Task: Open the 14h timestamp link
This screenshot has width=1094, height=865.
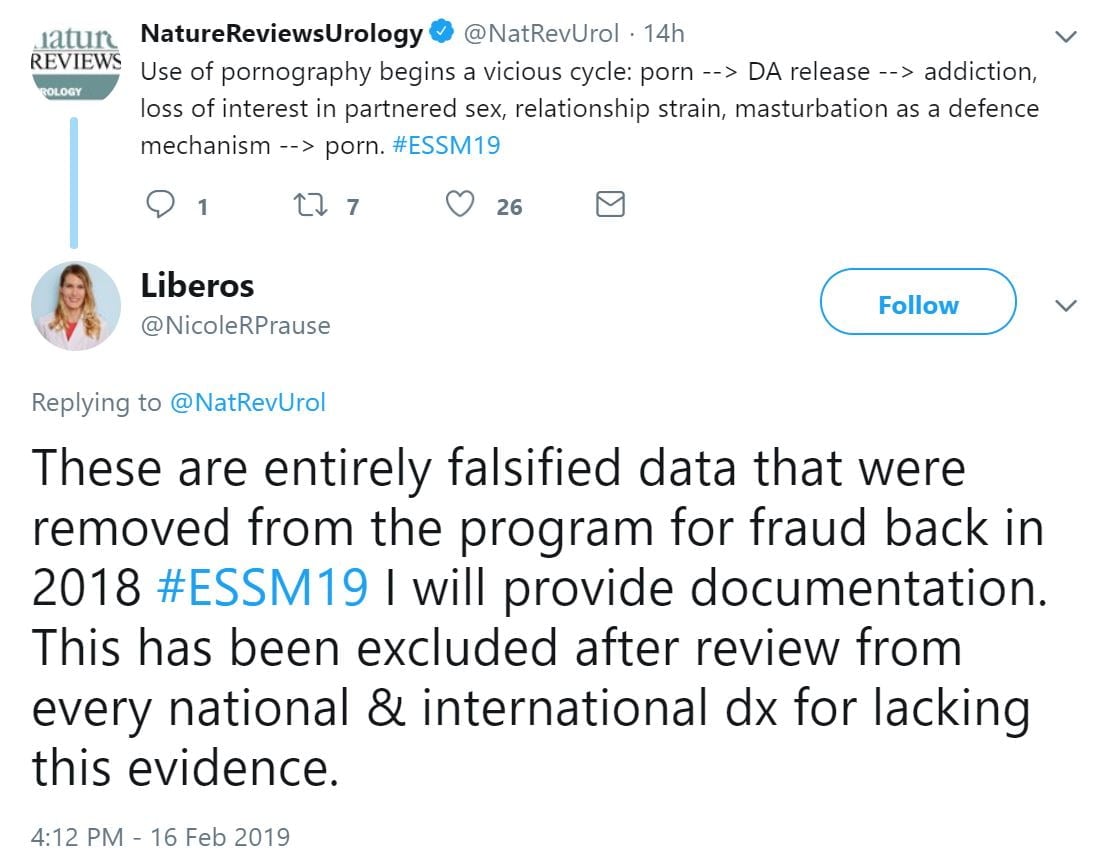Action: pyautogui.click(x=664, y=33)
